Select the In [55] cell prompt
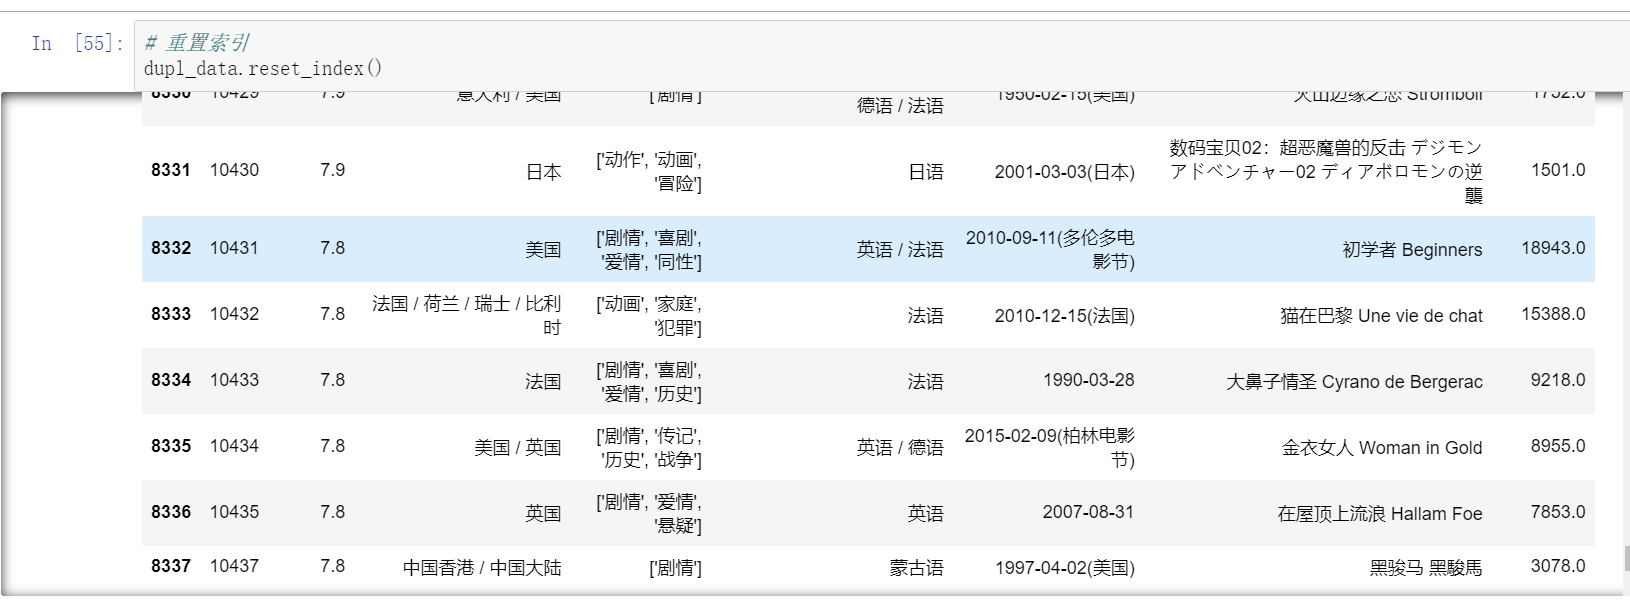 (78, 43)
